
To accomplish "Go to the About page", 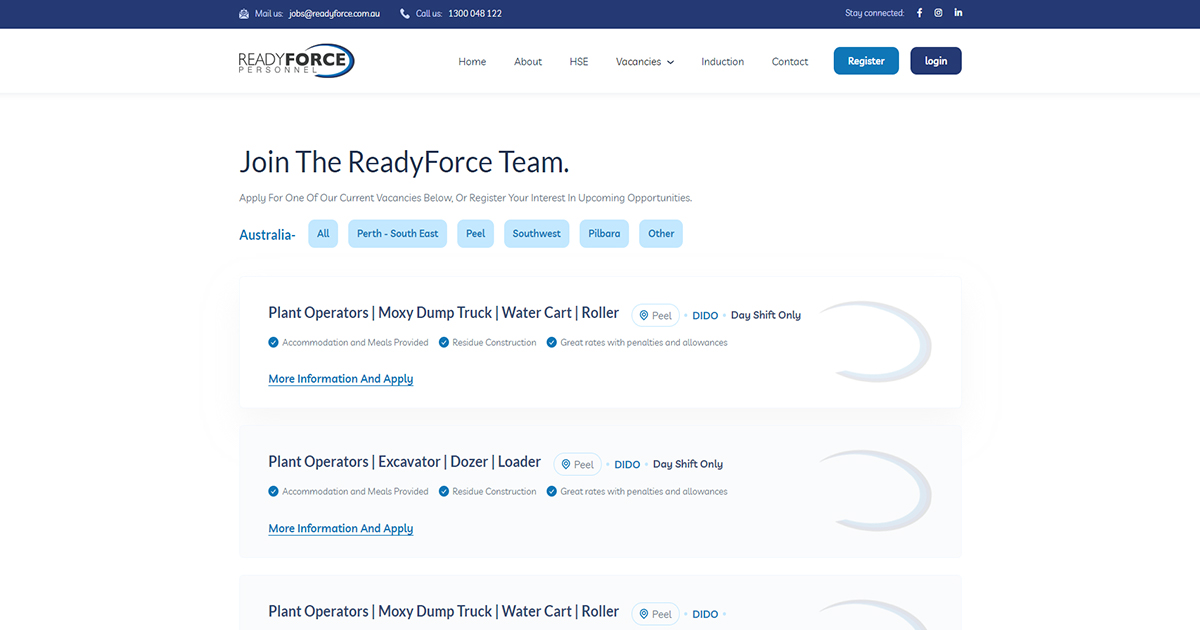I will (x=527, y=61).
